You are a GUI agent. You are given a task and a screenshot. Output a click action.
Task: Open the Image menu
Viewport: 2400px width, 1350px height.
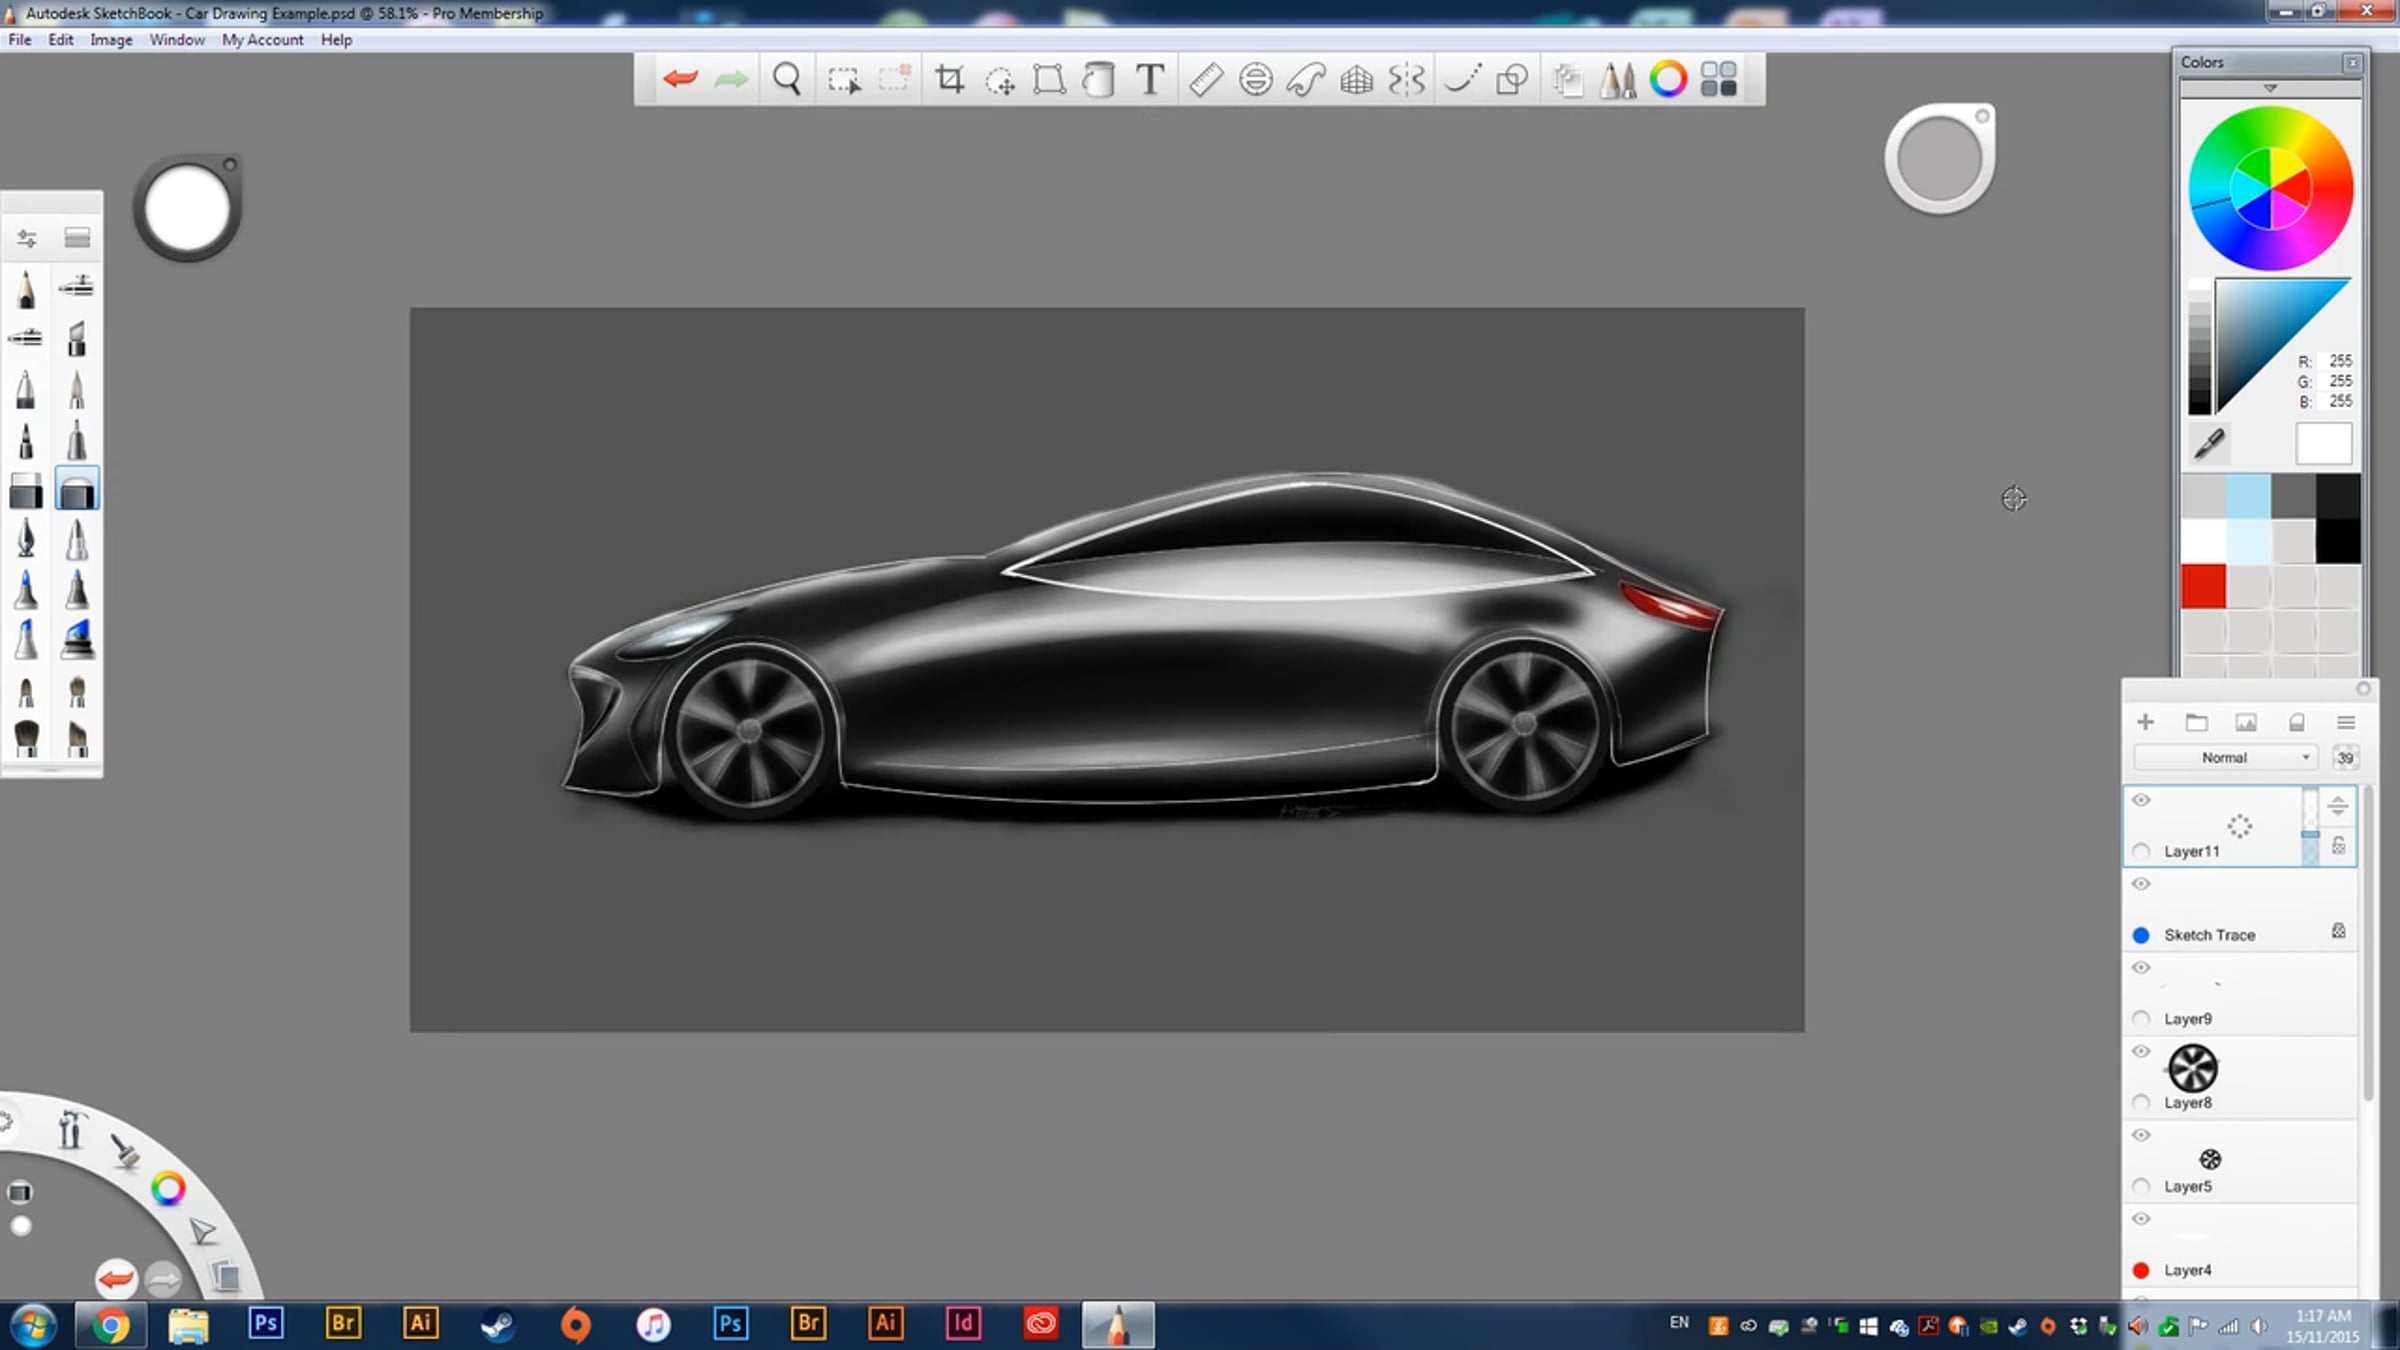(111, 40)
